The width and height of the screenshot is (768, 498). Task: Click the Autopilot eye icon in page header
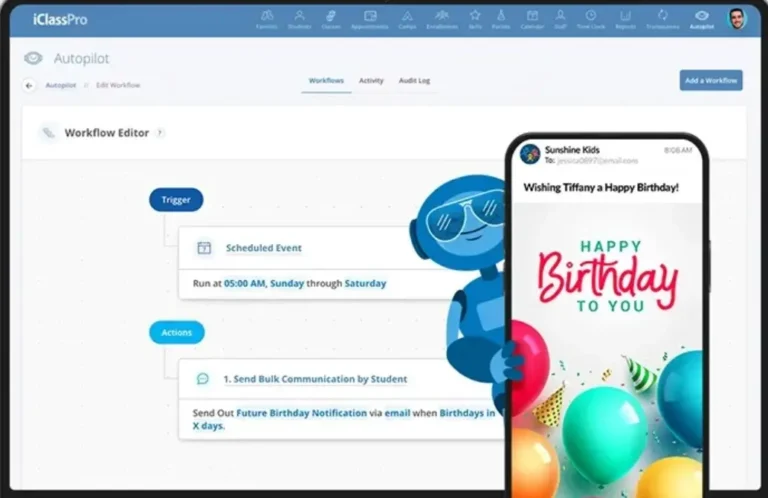pos(33,58)
